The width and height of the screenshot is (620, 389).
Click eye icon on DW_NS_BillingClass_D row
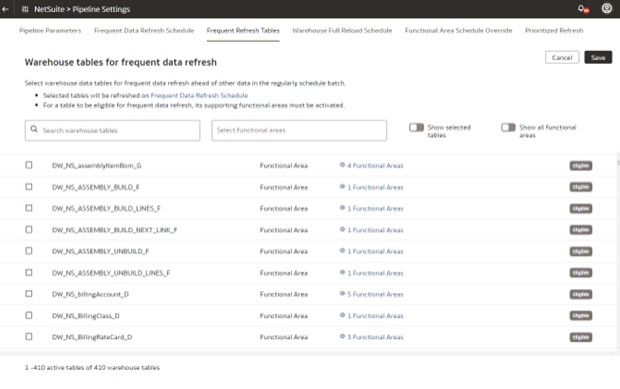(x=342, y=315)
